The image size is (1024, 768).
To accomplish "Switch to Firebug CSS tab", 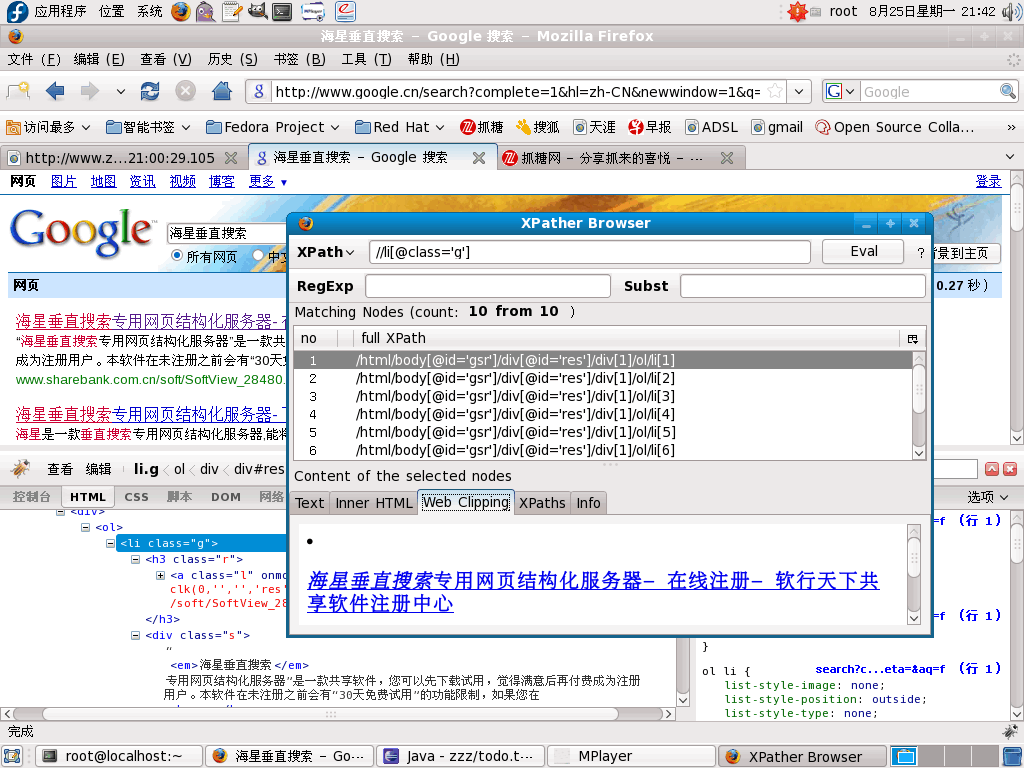I will pyautogui.click(x=136, y=497).
